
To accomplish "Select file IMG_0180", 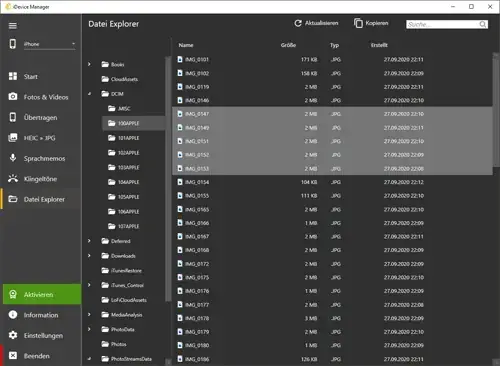I will (x=332, y=345).
